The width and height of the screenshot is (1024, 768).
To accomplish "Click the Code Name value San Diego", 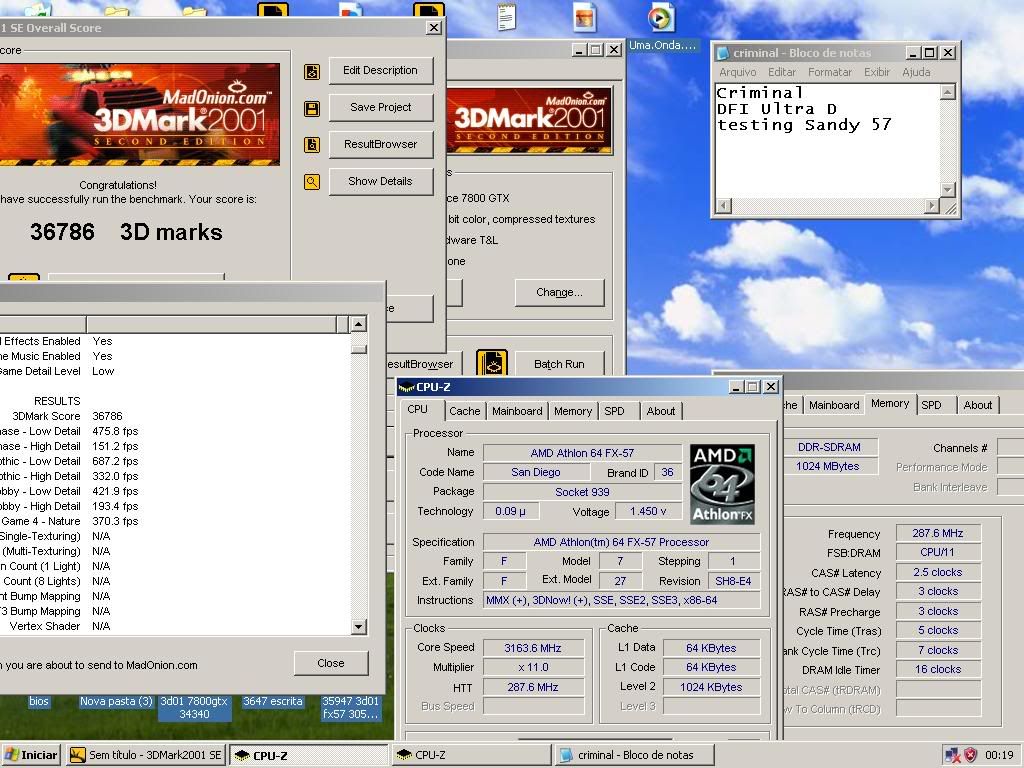I will tap(536, 472).
